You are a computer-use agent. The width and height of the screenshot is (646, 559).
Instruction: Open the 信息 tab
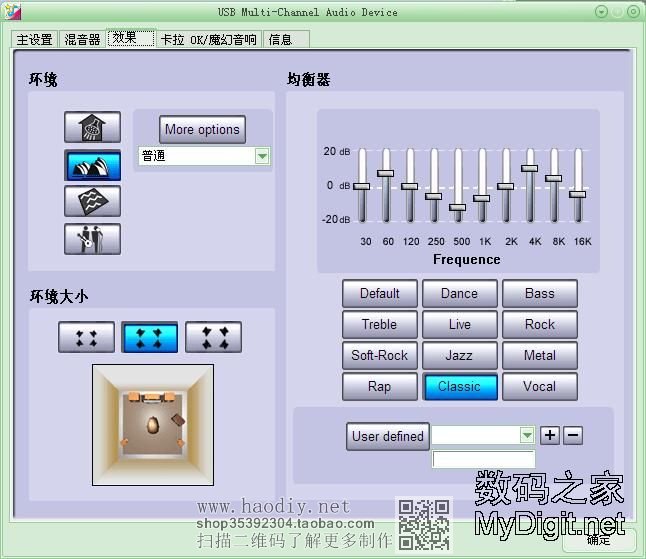pyautogui.click(x=281, y=39)
